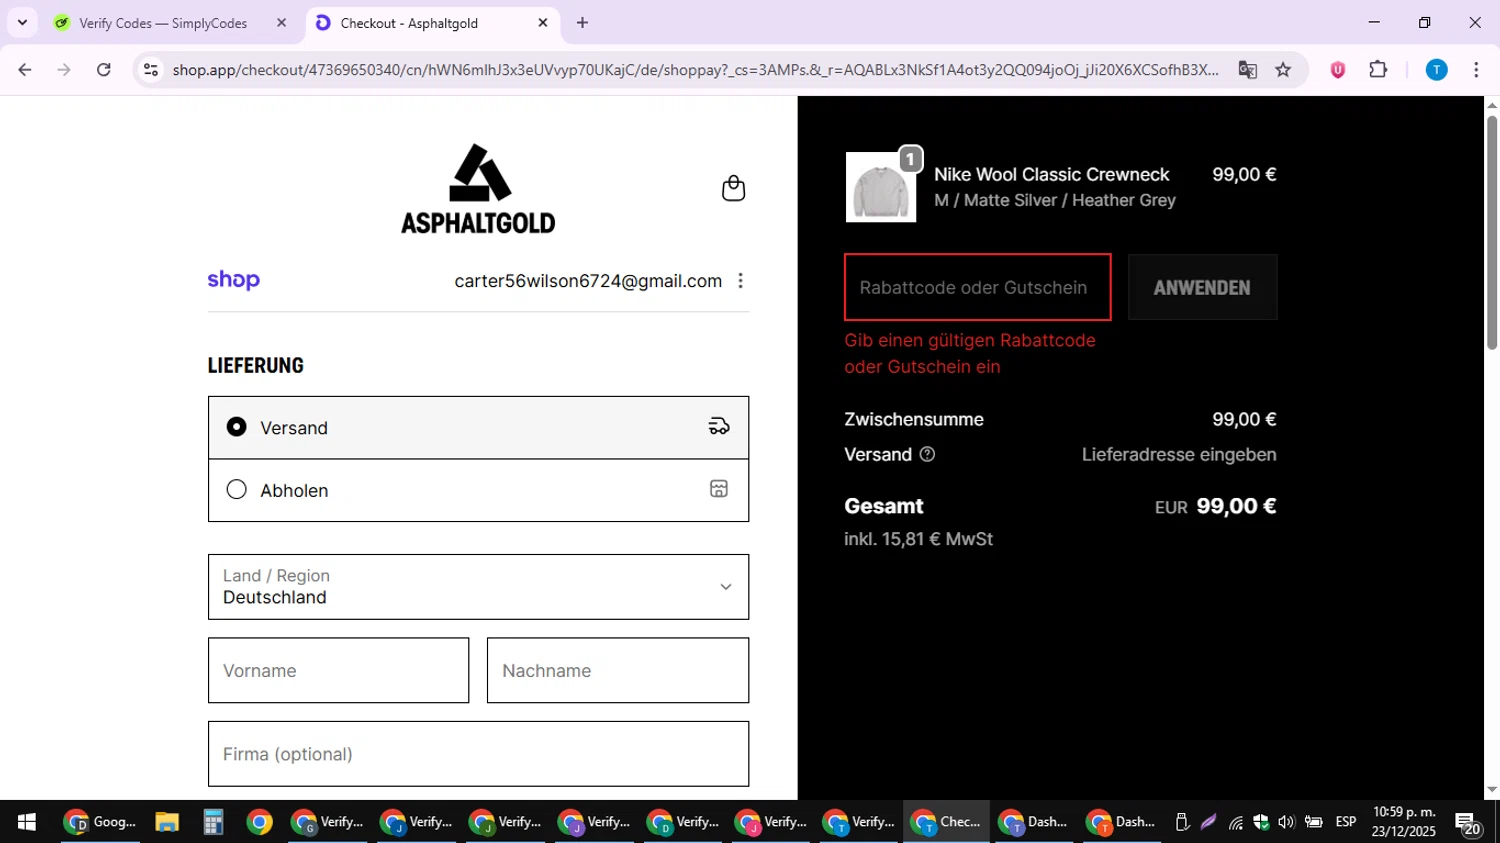
Task: Open the red shield extension icon
Action: pyautogui.click(x=1338, y=70)
